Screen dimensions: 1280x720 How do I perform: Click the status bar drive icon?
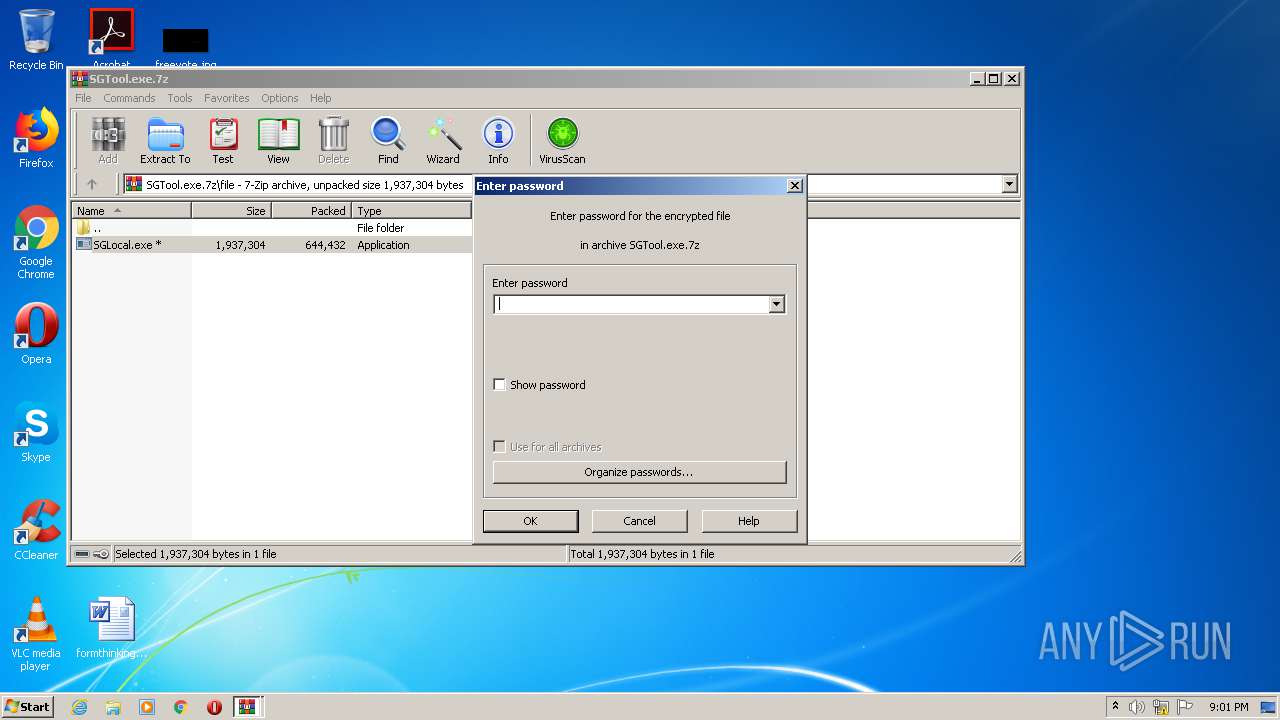point(82,554)
